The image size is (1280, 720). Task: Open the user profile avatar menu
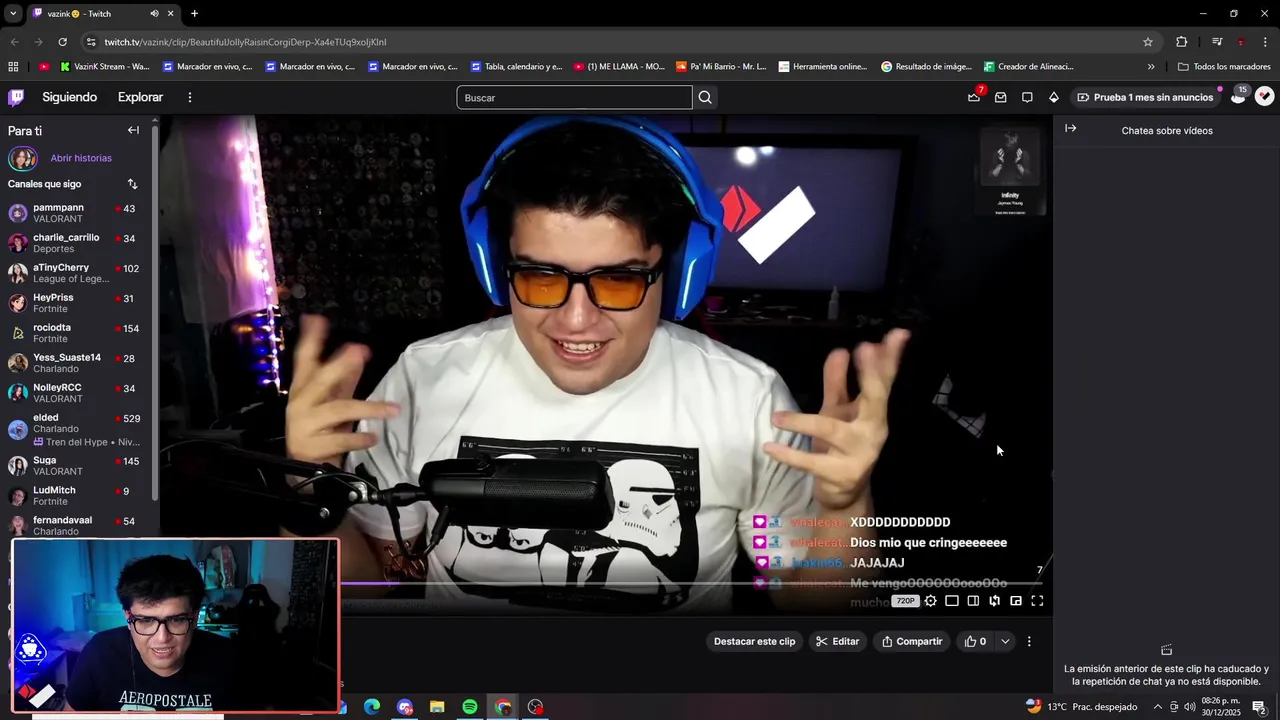[1265, 97]
